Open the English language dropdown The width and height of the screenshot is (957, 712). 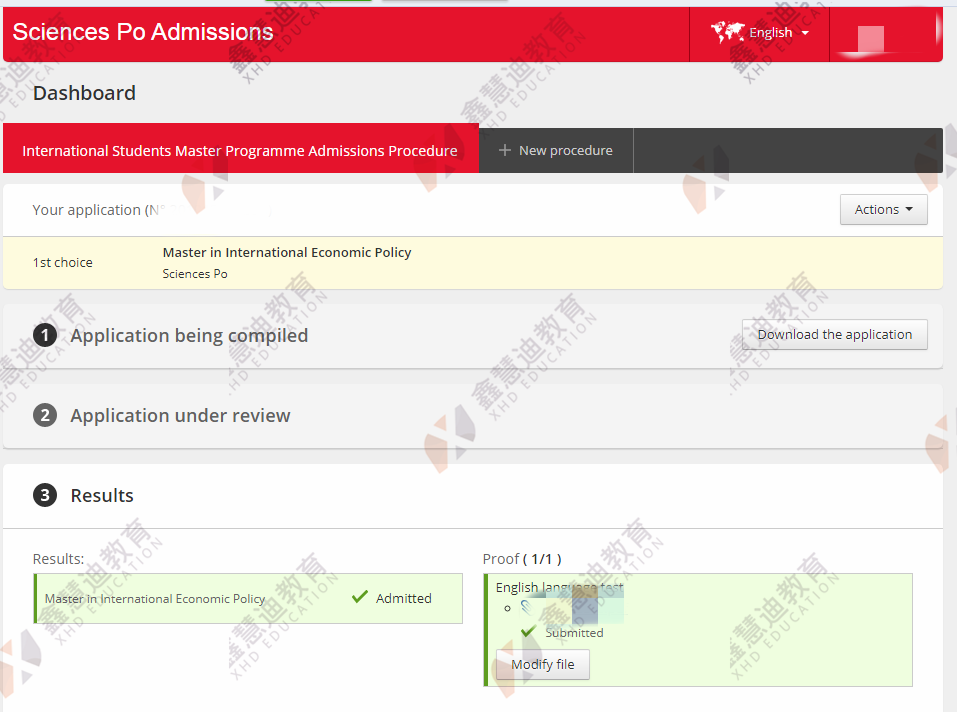tap(760, 33)
